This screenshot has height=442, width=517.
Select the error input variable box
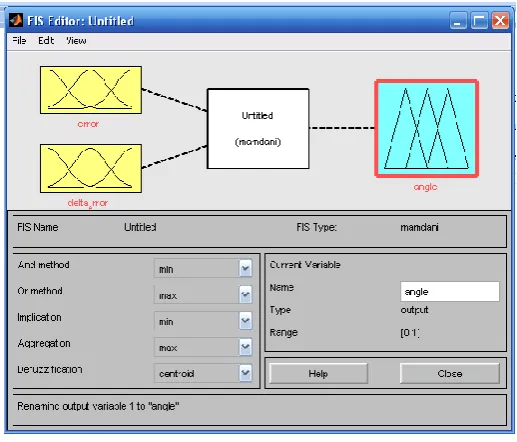tap(91, 90)
